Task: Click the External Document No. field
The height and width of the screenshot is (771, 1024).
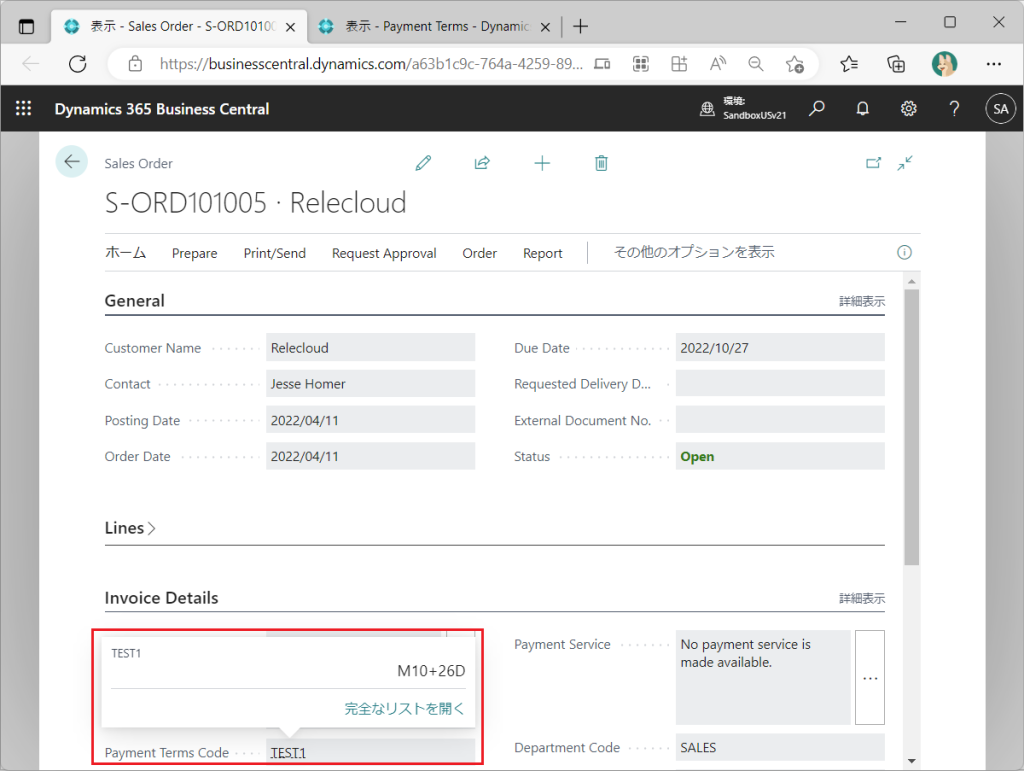Action: [780, 420]
